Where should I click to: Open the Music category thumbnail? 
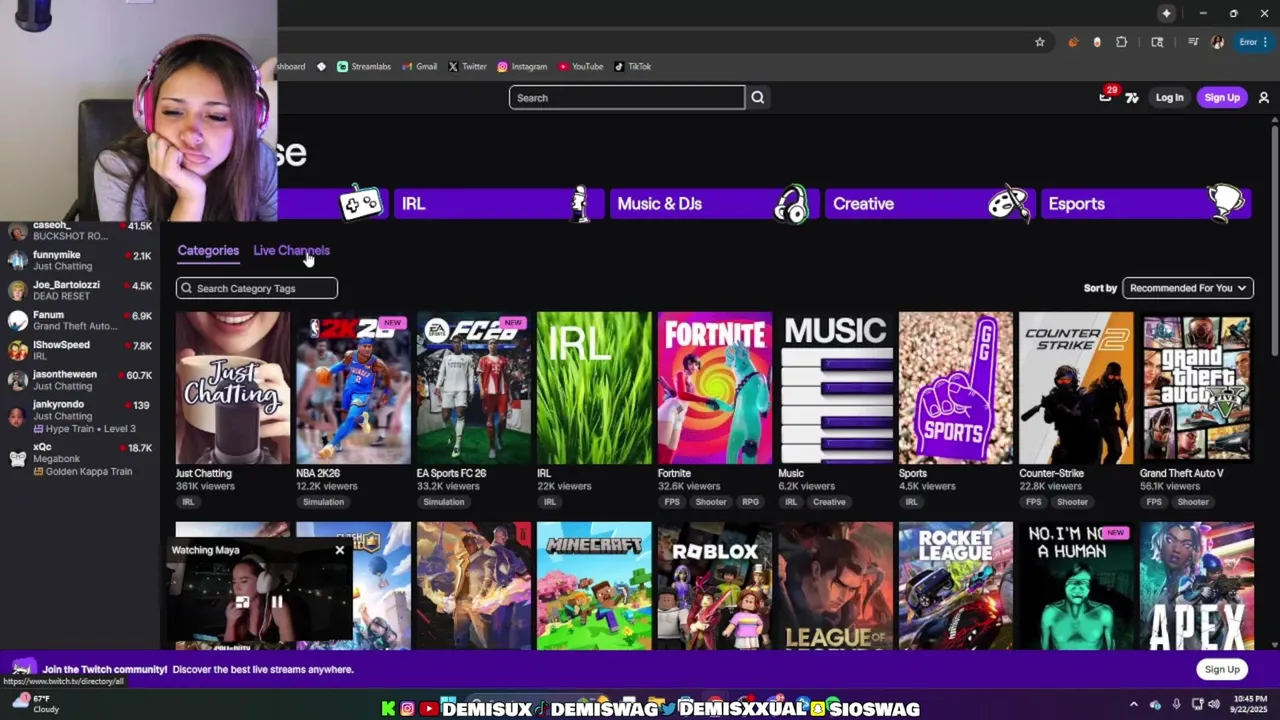click(835, 388)
